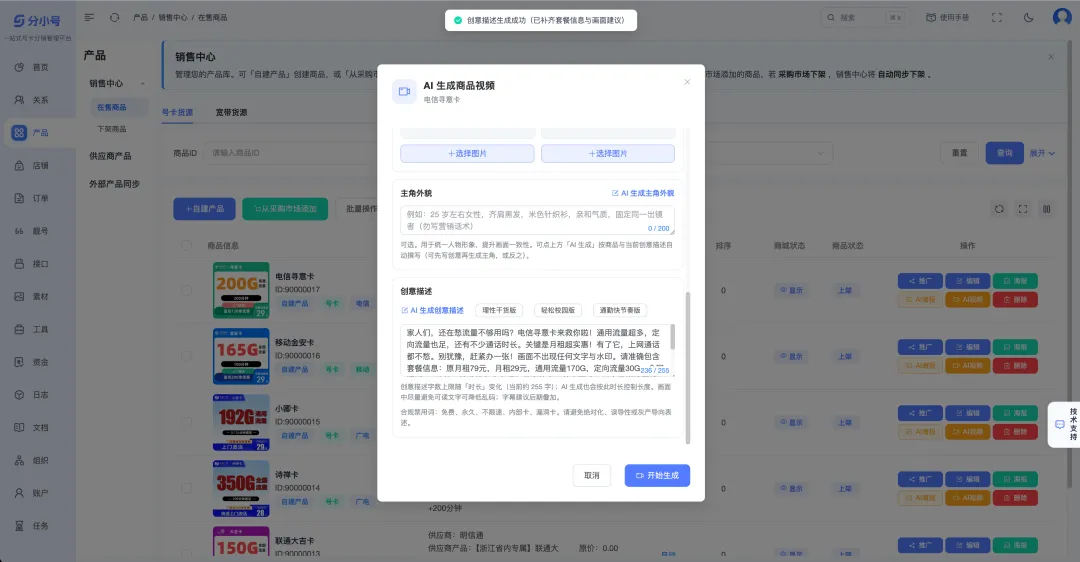Click 查询 search button
Screen dimensions: 1080x562
coord(1004,153)
